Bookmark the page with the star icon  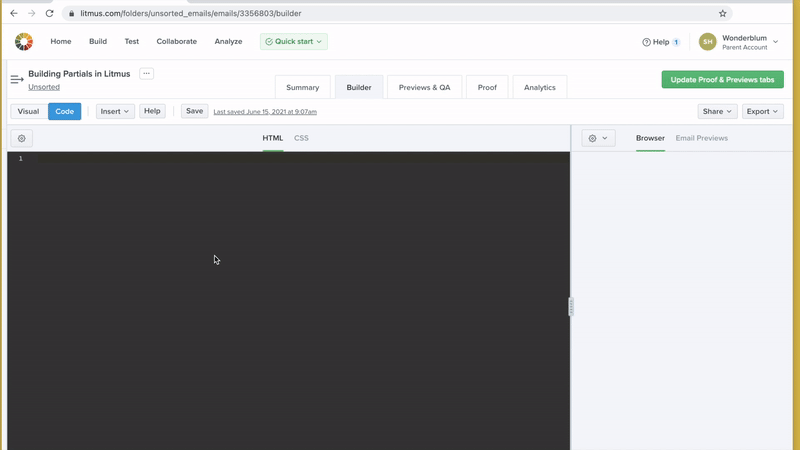coord(722,14)
